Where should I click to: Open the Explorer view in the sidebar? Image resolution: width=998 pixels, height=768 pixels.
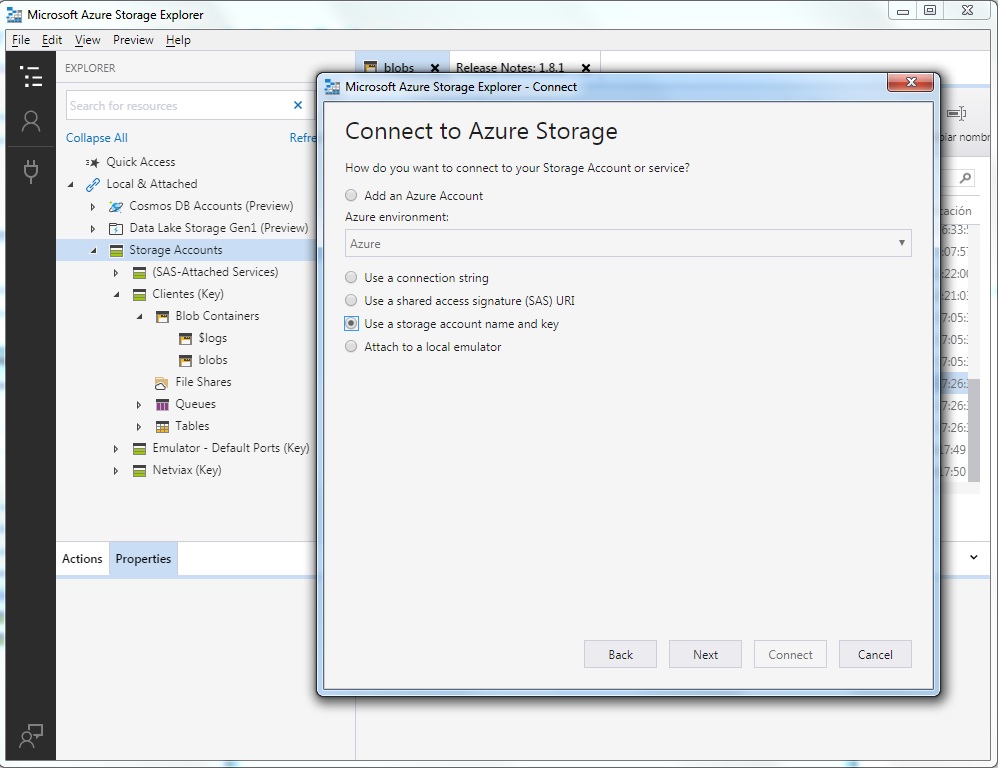click(x=31, y=76)
